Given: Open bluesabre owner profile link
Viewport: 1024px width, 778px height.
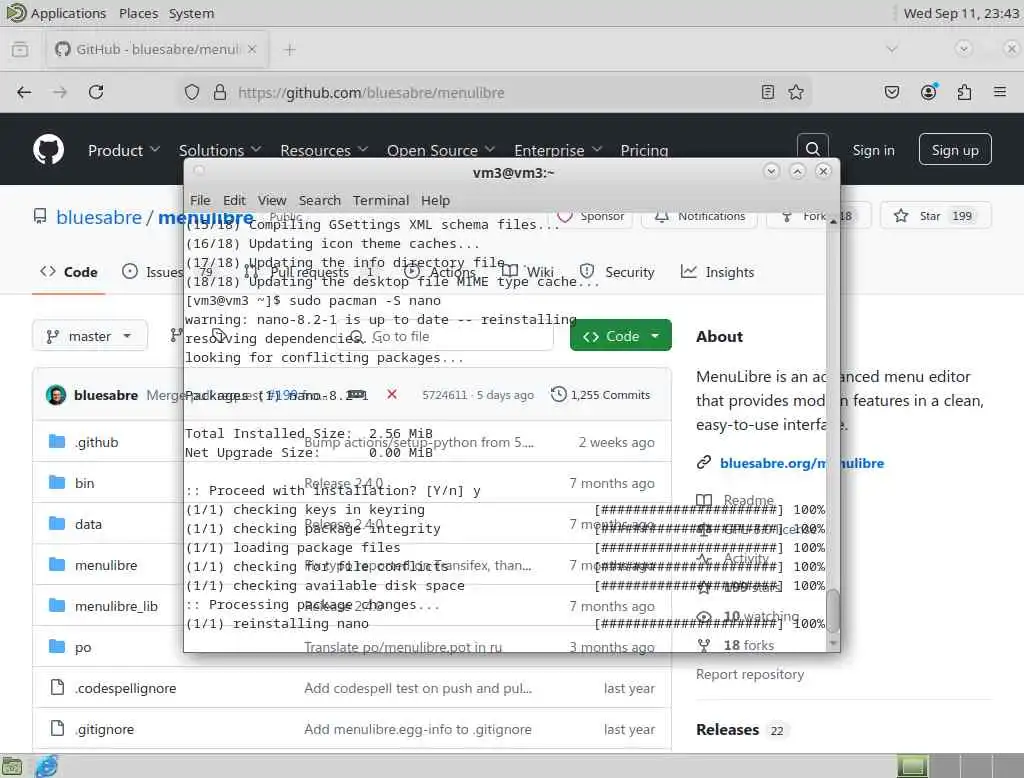Looking at the screenshot, I should (99, 217).
